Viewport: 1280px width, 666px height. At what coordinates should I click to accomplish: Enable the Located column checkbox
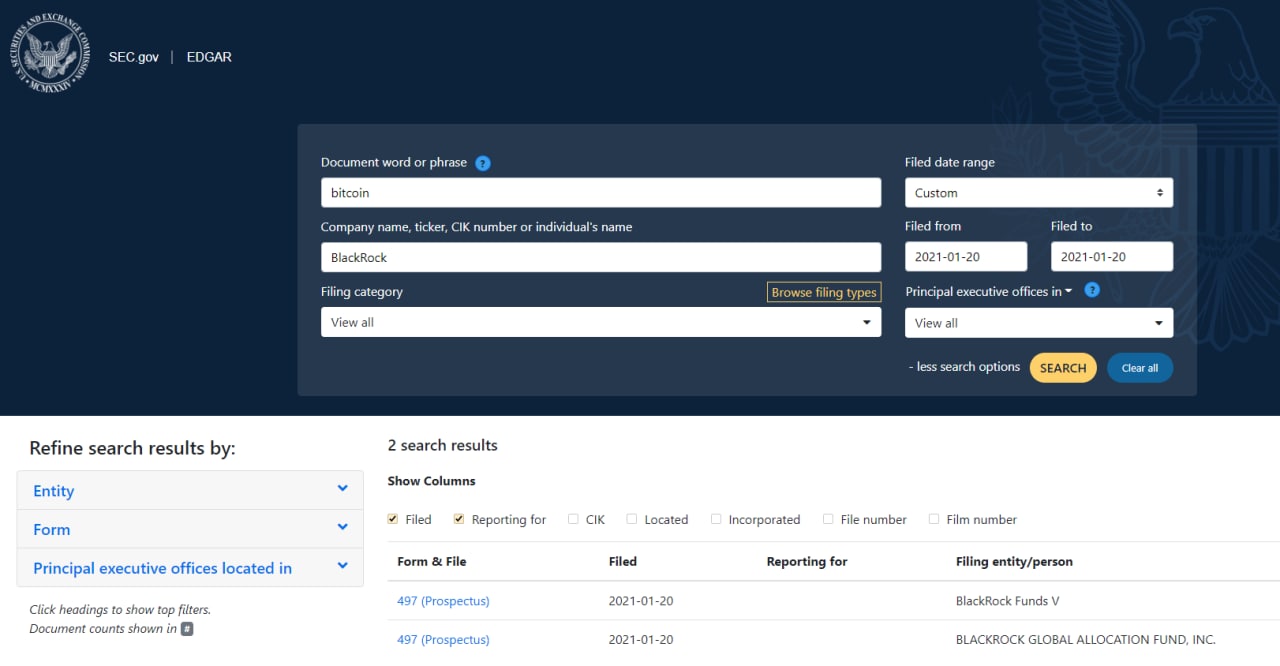632,519
